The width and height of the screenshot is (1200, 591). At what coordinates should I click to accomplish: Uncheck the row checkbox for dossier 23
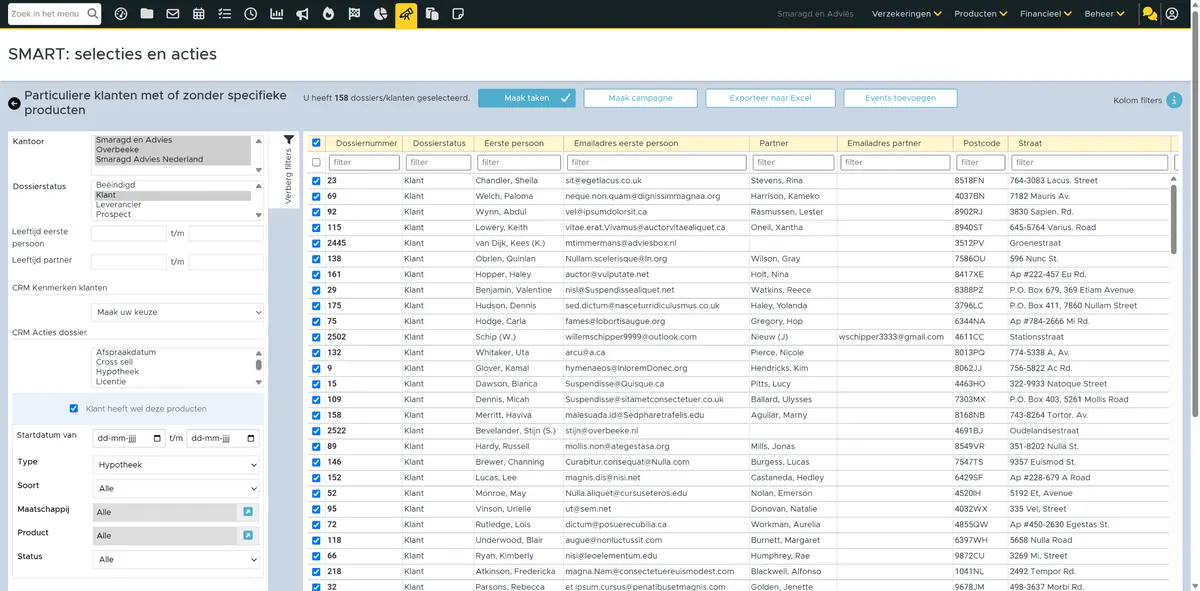[x=317, y=181]
